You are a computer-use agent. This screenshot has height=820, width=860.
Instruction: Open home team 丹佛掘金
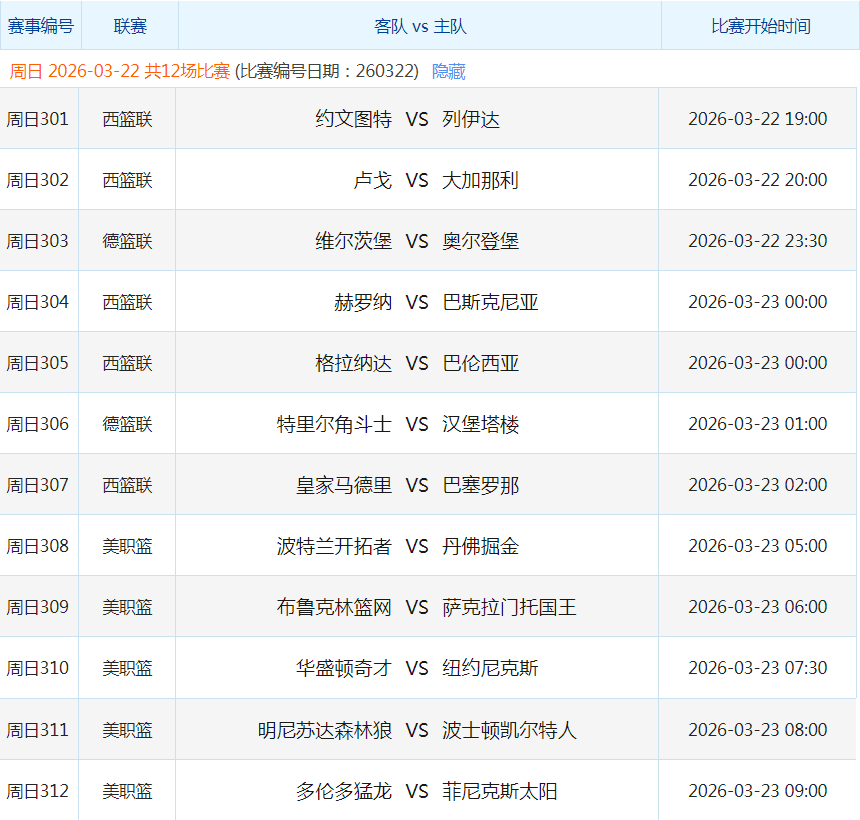480,546
